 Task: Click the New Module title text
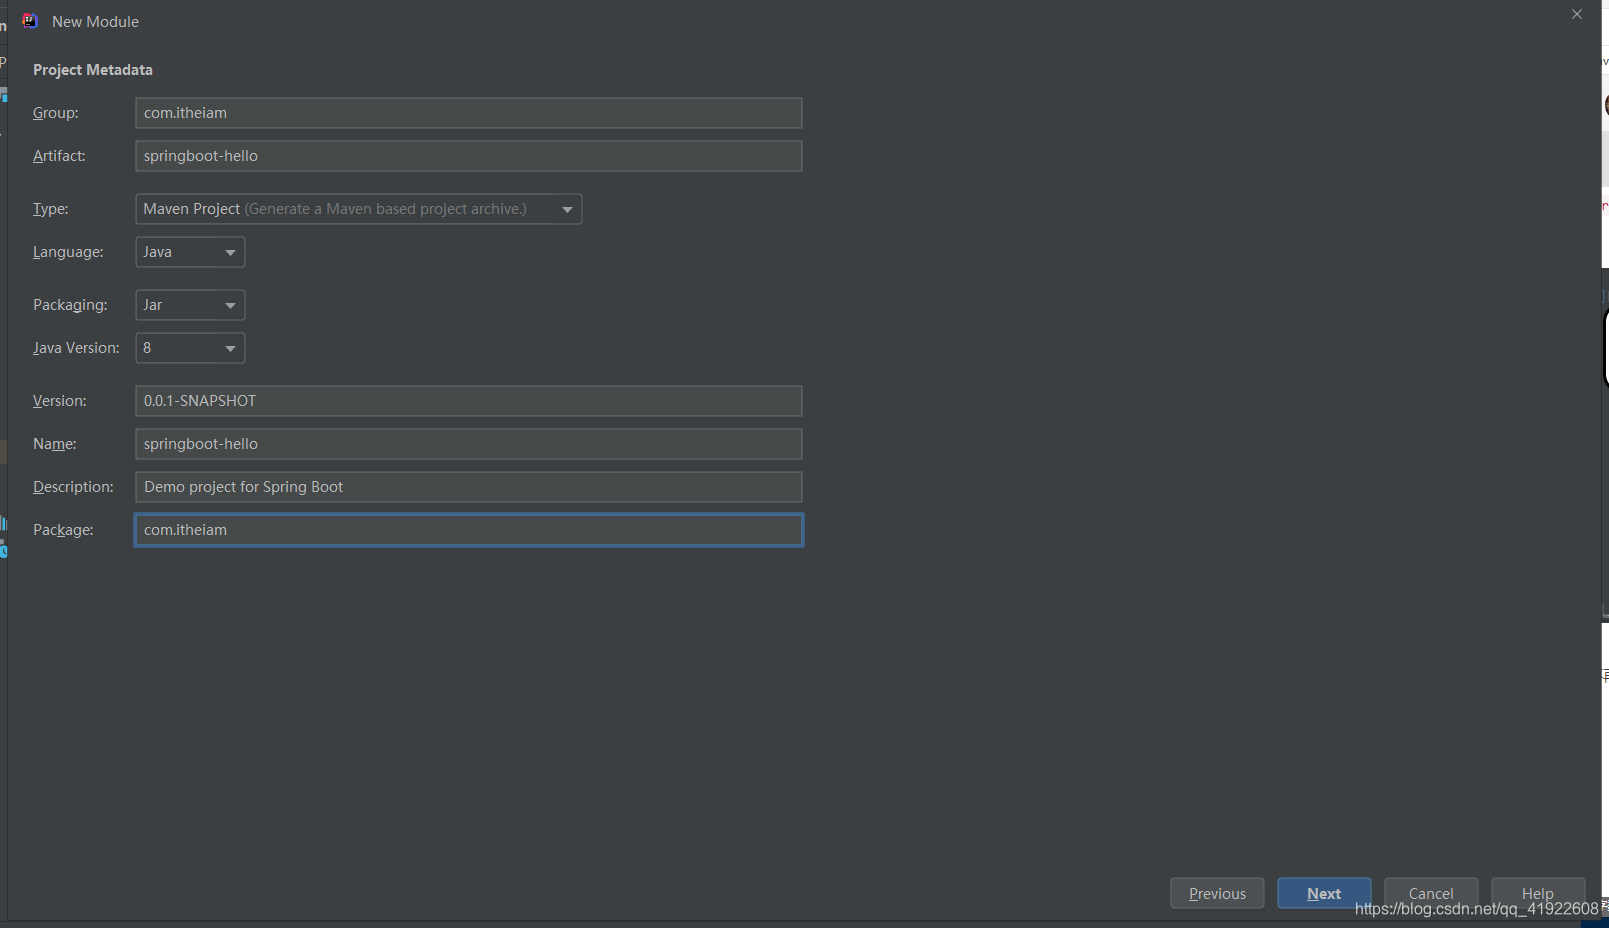(x=96, y=22)
